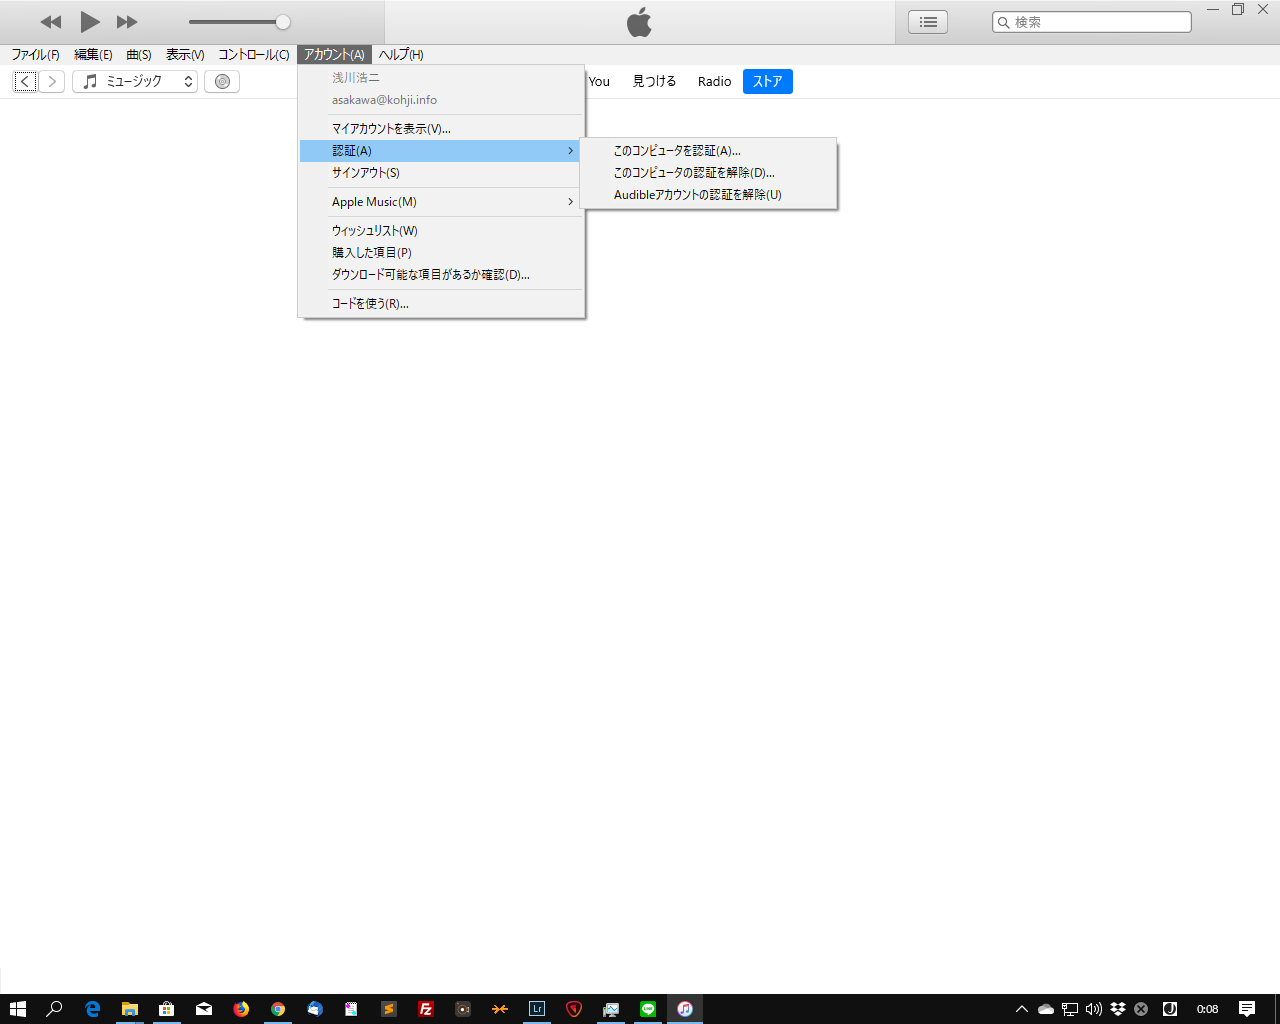This screenshot has width=1280, height=1024.
Task: Open the ヘルプ(H) menu
Action: (401, 55)
